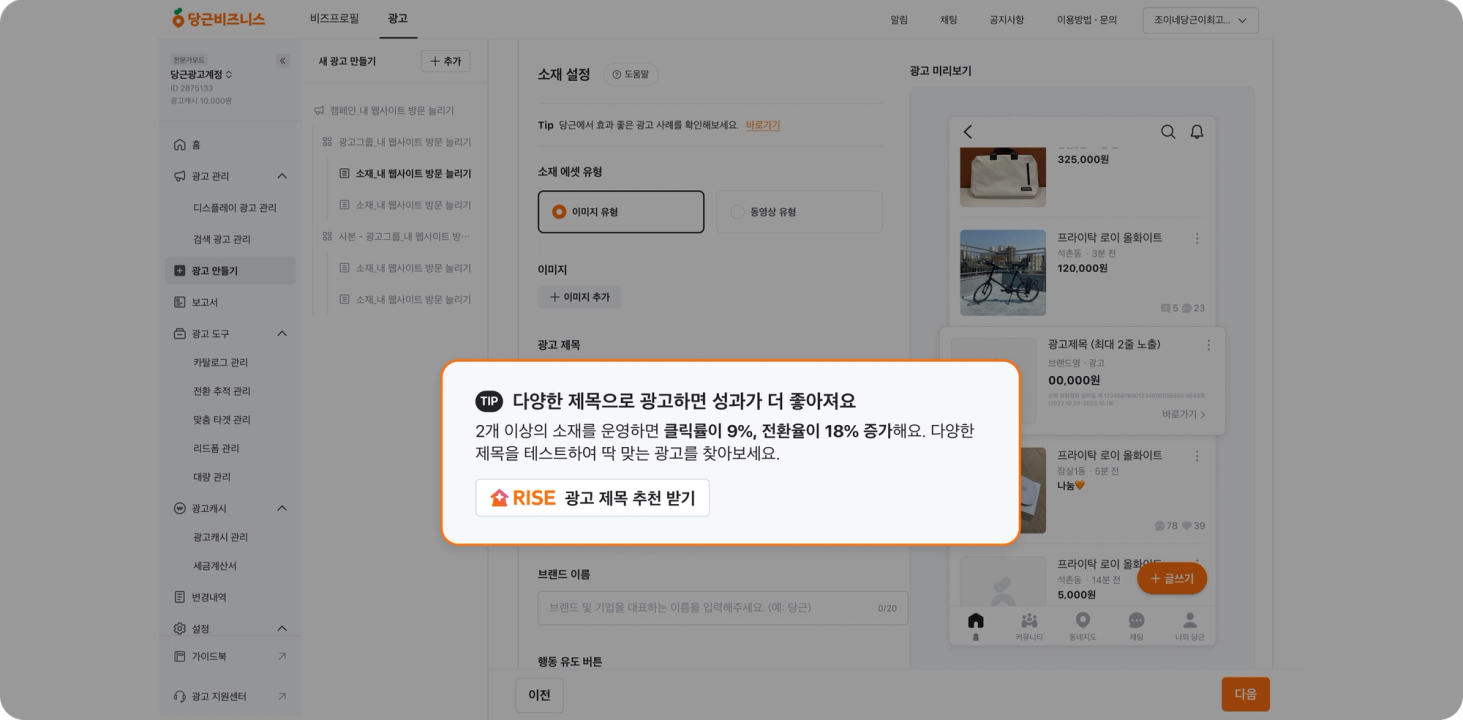Click 바로가기 in ad preview card

[x=1184, y=414]
